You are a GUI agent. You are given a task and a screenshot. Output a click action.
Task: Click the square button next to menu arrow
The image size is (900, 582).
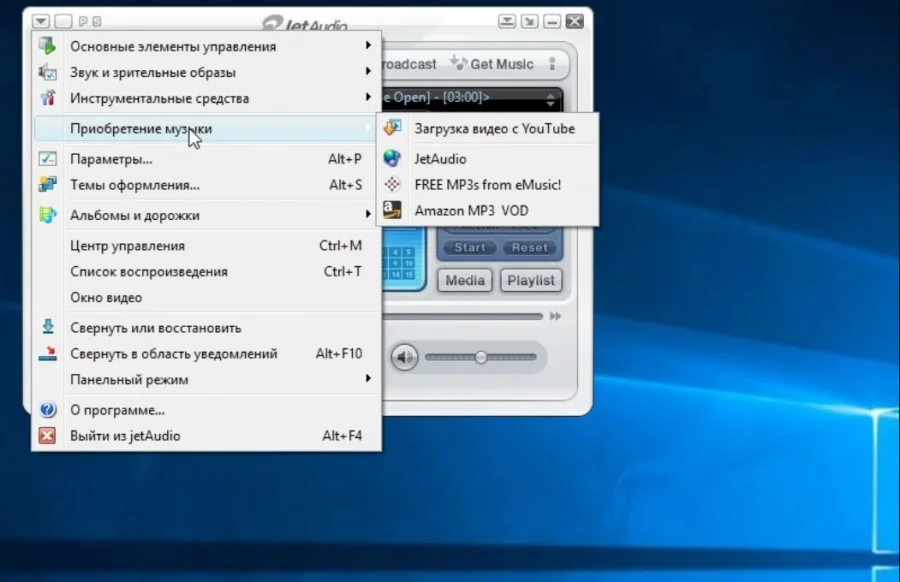click(63, 21)
